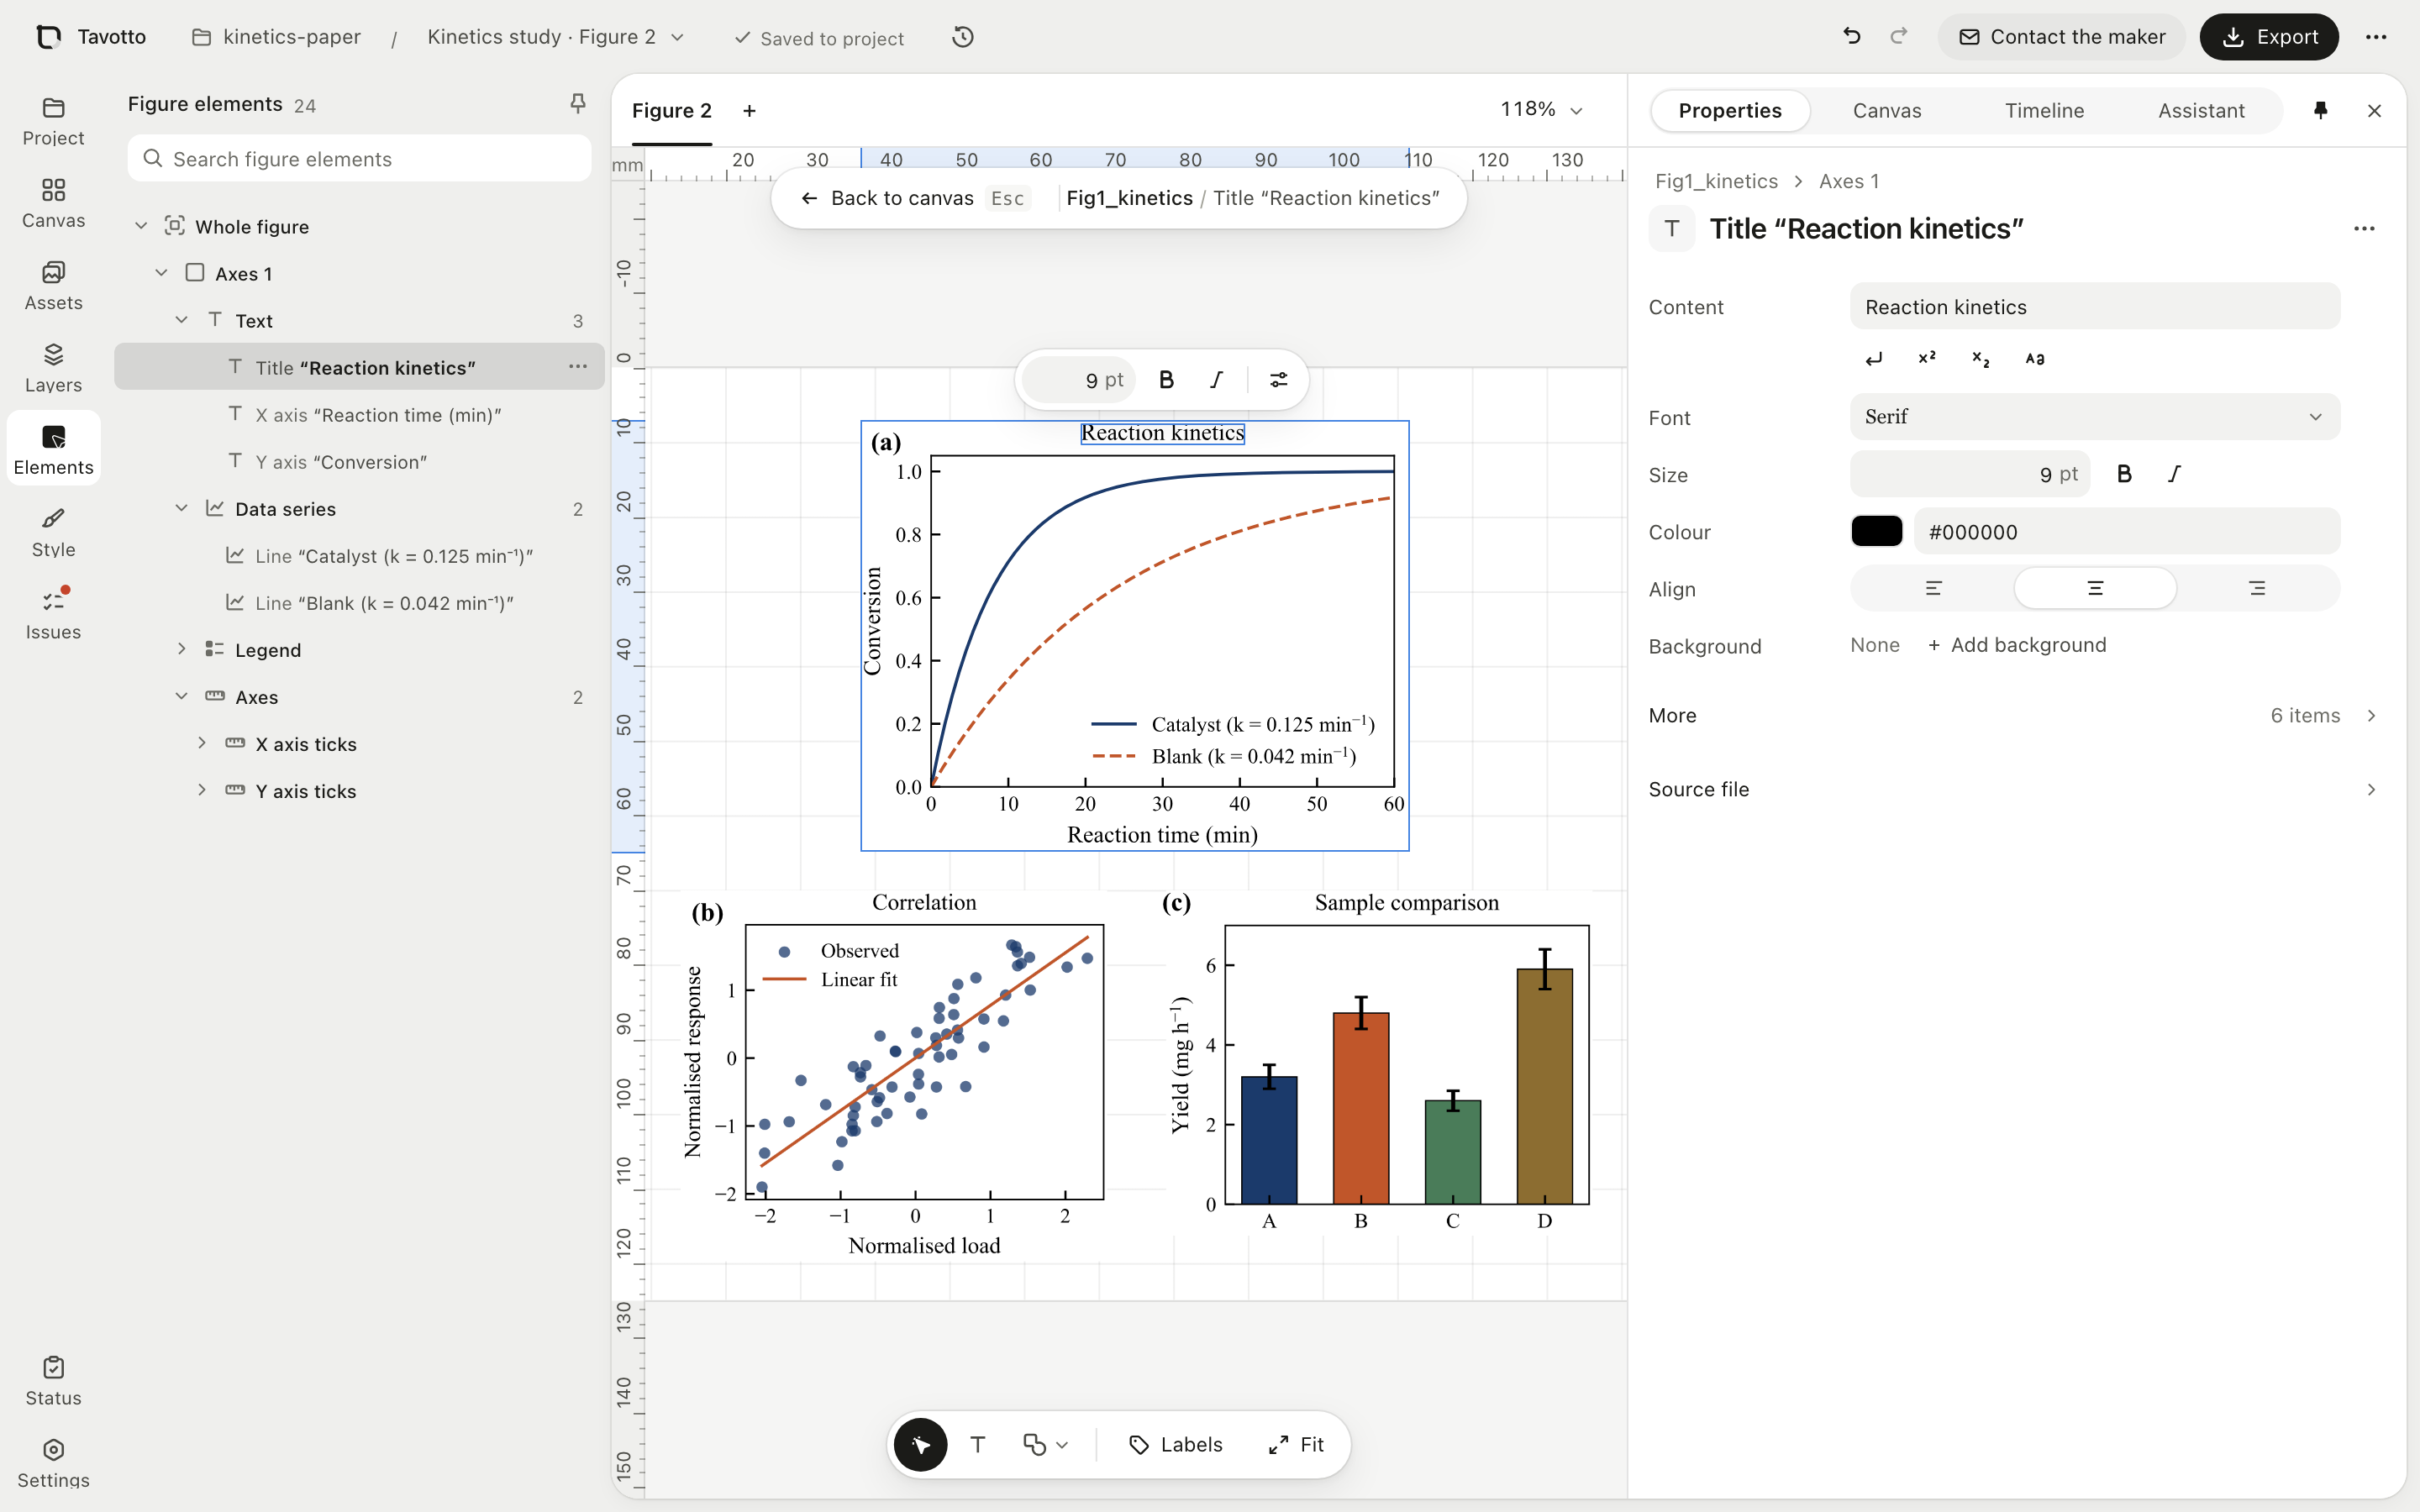Click the #000000 colour hex field
2420x1512 pixels.
pyautogui.click(x=2126, y=531)
